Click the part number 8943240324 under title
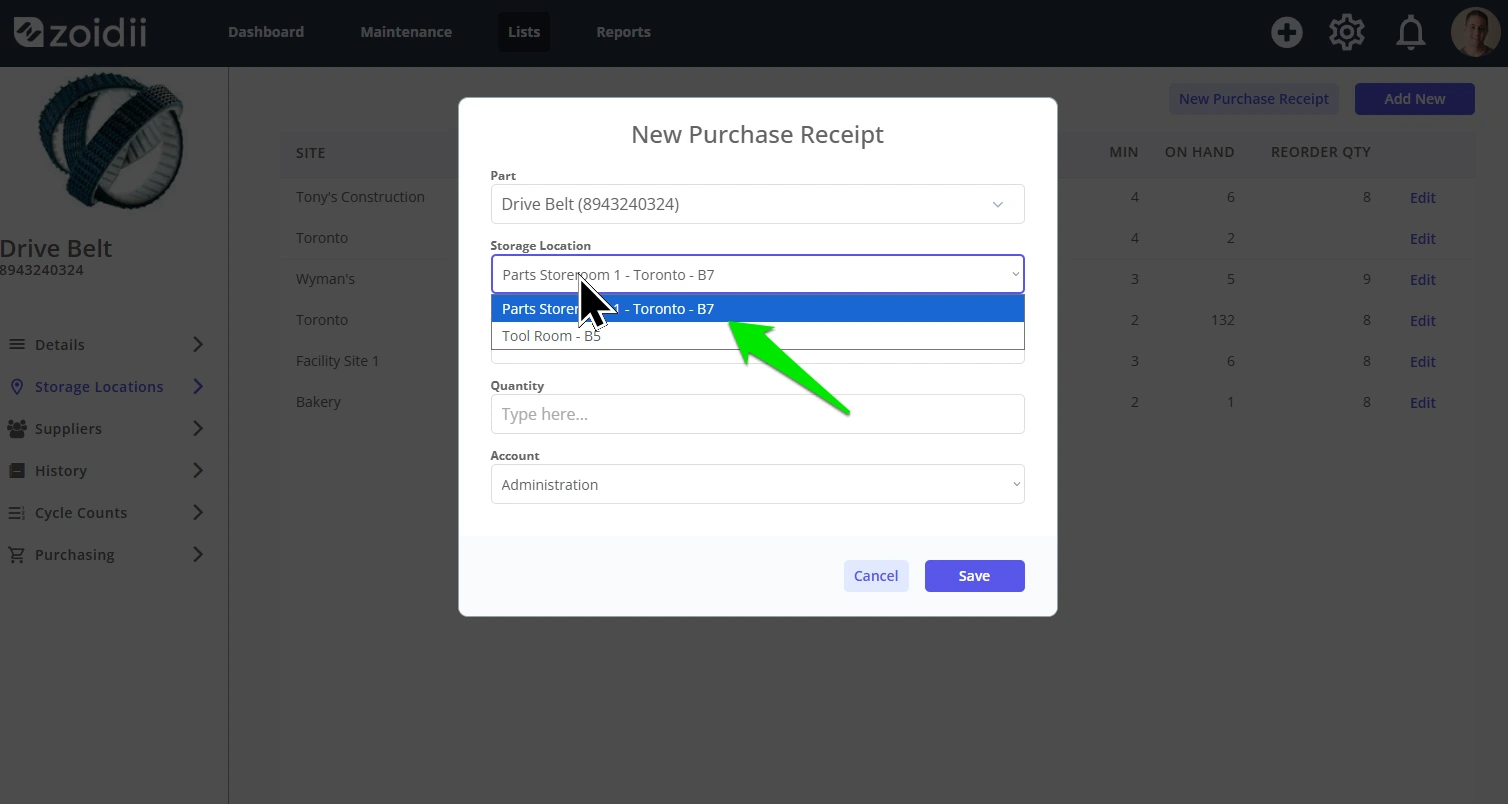The width and height of the screenshot is (1508, 804). [42, 270]
